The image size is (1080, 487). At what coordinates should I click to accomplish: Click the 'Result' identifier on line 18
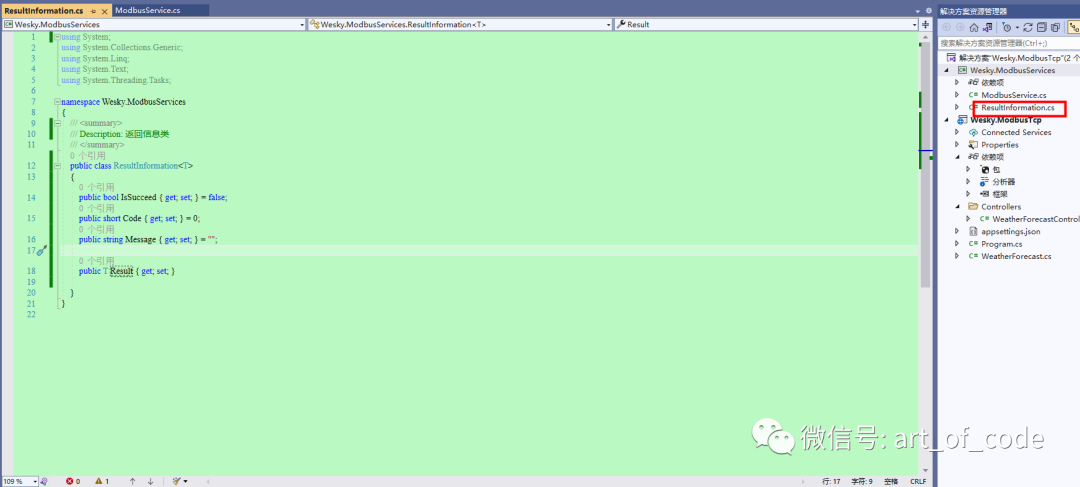121,271
